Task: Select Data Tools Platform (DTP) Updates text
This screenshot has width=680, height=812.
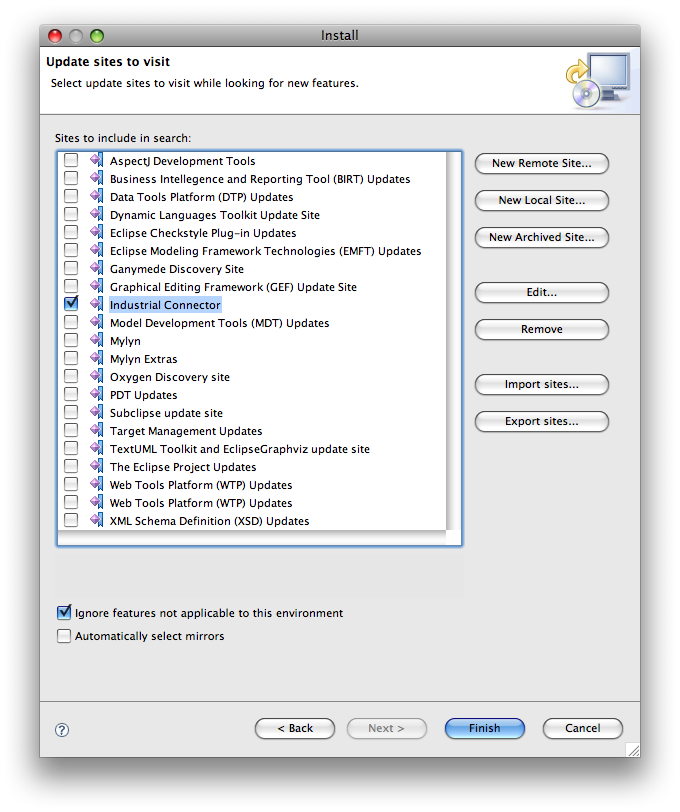Action: tap(201, 197)
